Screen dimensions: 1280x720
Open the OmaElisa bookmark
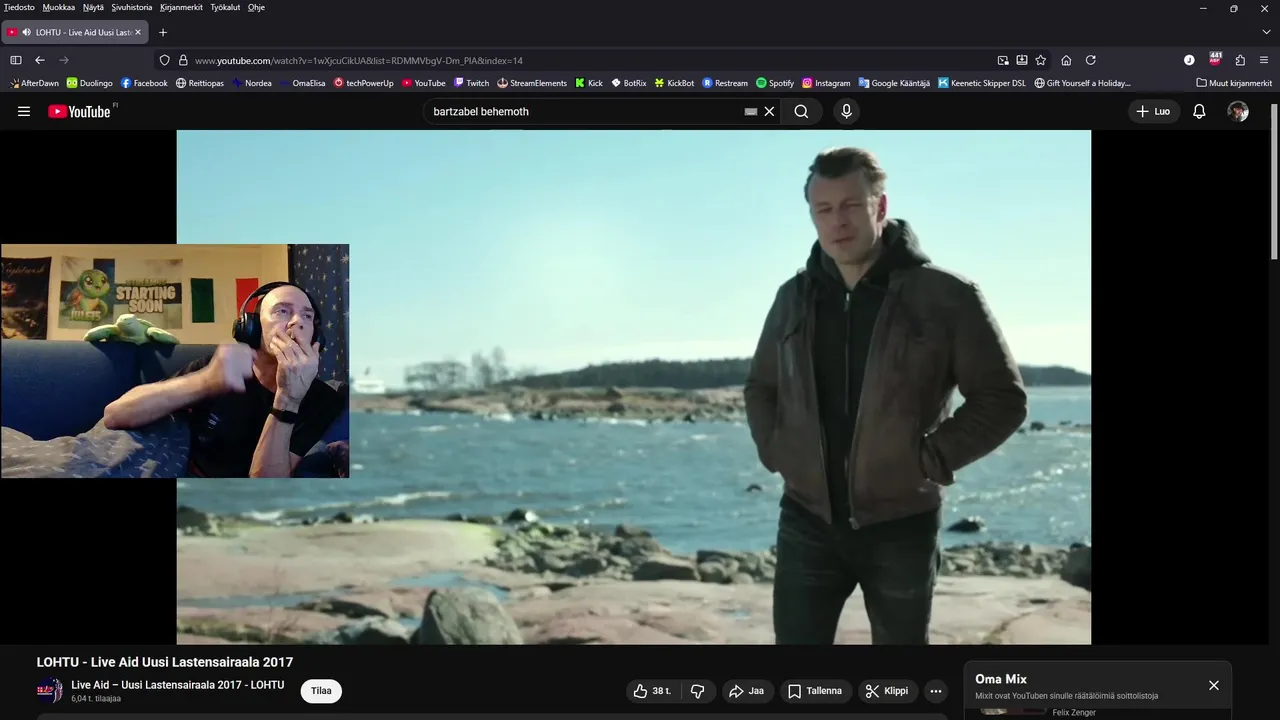click(x=303, y=83)
